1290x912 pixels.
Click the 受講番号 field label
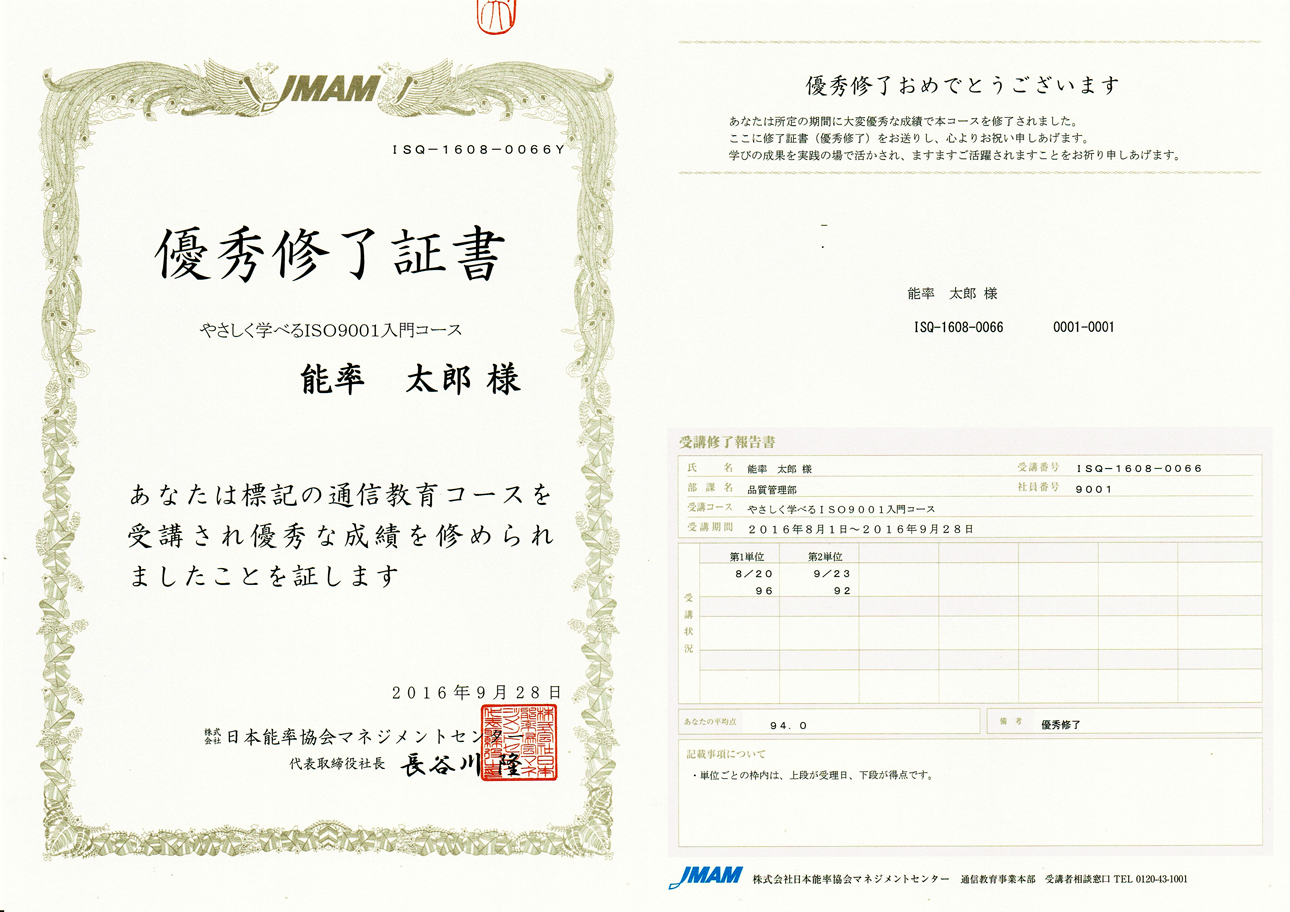click(1040, 468)
